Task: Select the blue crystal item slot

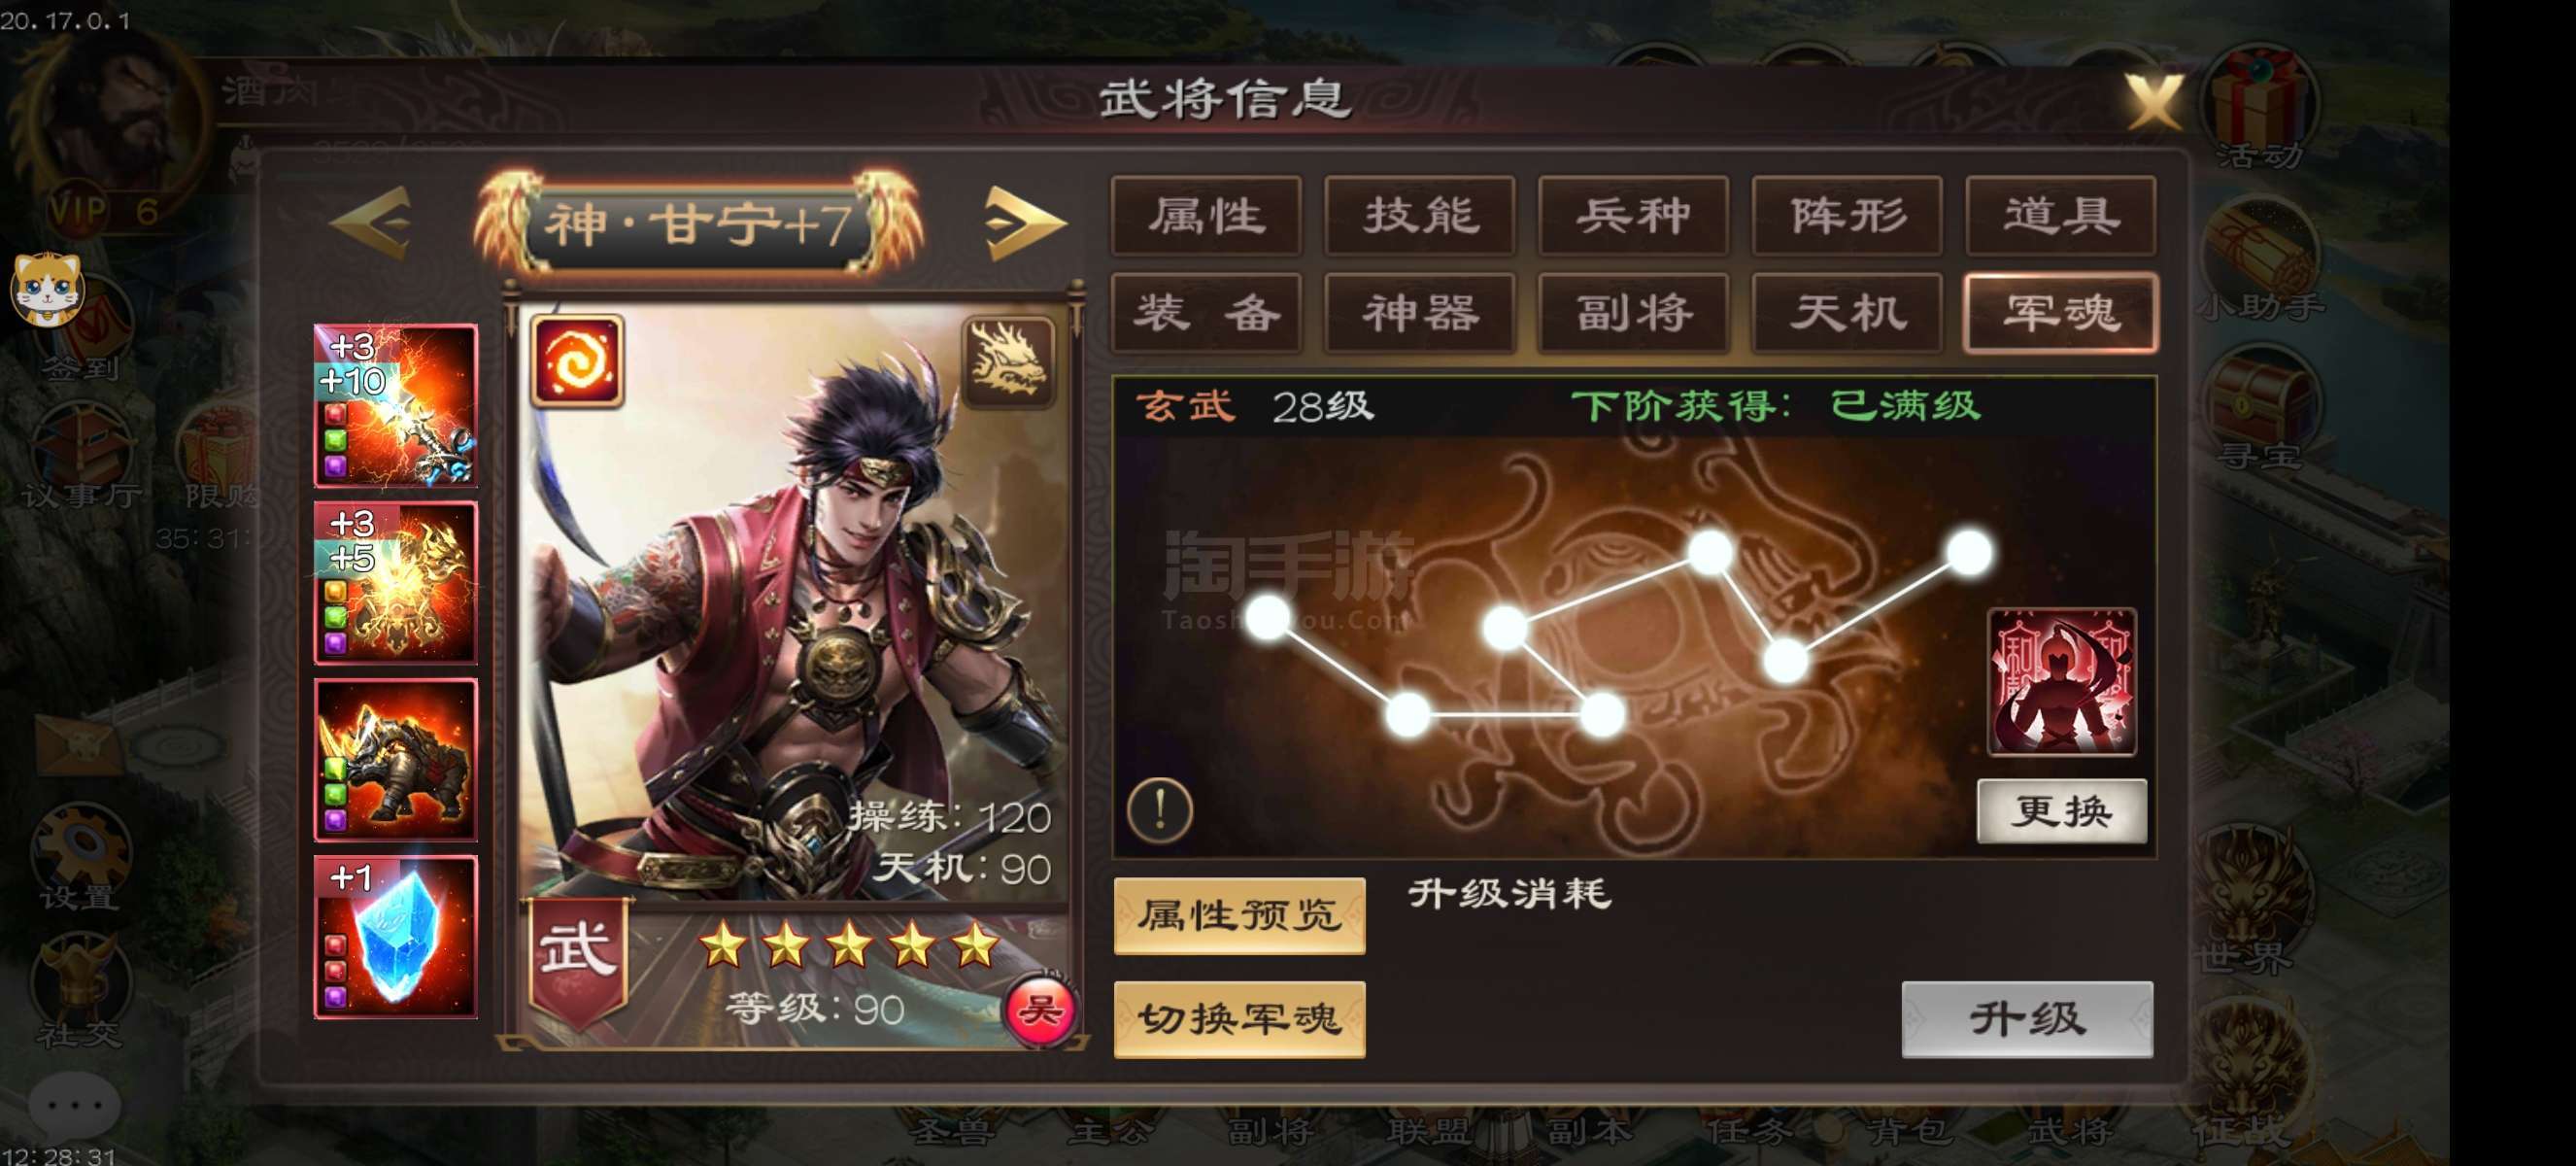Action: (x=396, y=937)
